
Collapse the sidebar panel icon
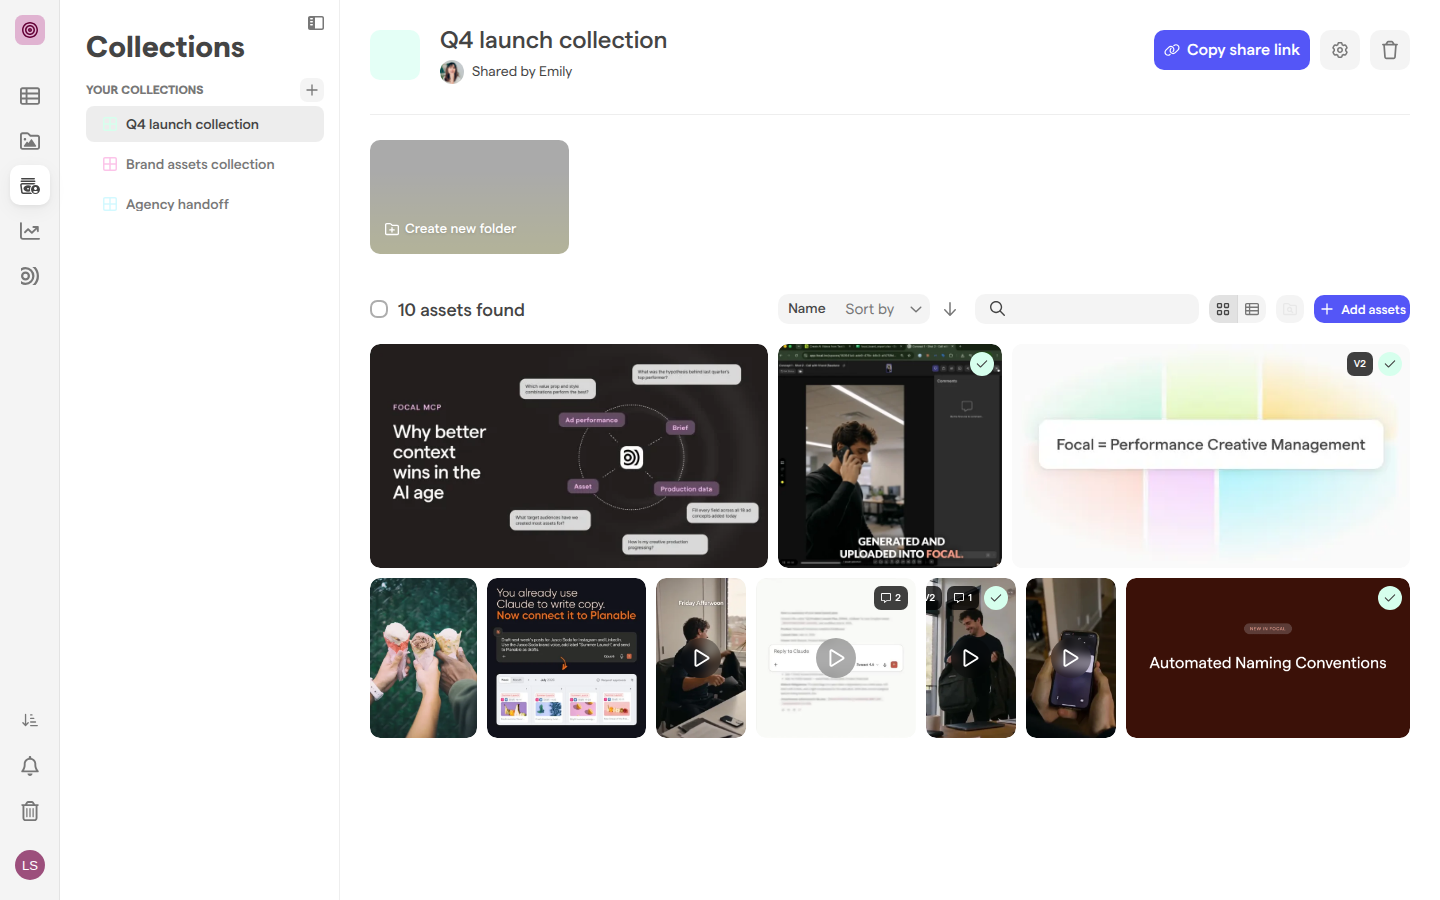[x=316, y=23]
